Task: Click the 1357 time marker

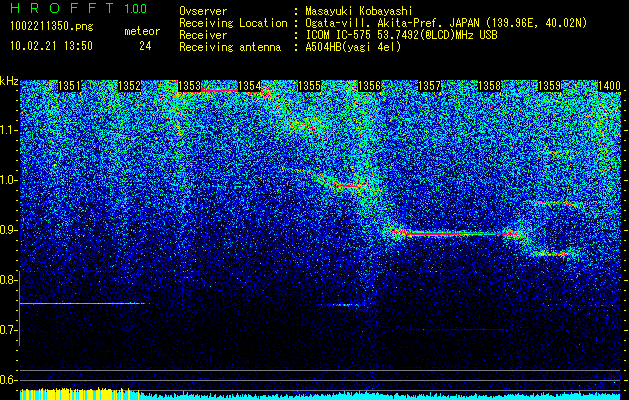Action: tap(430, 86)
